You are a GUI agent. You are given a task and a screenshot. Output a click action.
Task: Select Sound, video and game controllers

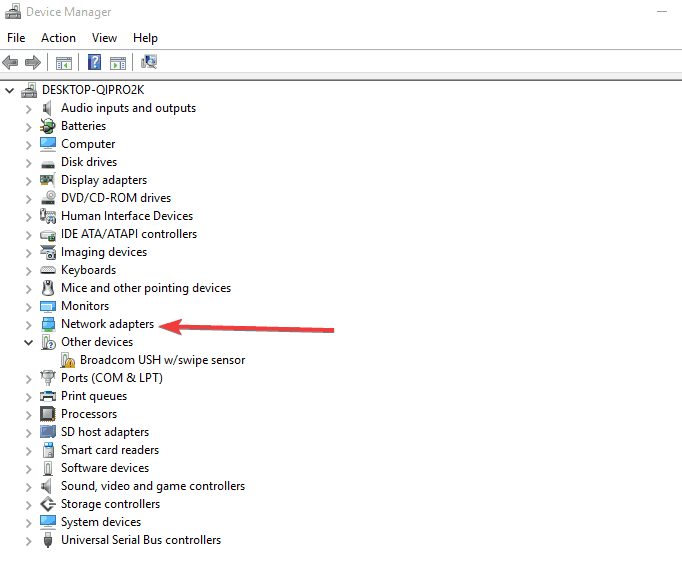pos(152,486)
